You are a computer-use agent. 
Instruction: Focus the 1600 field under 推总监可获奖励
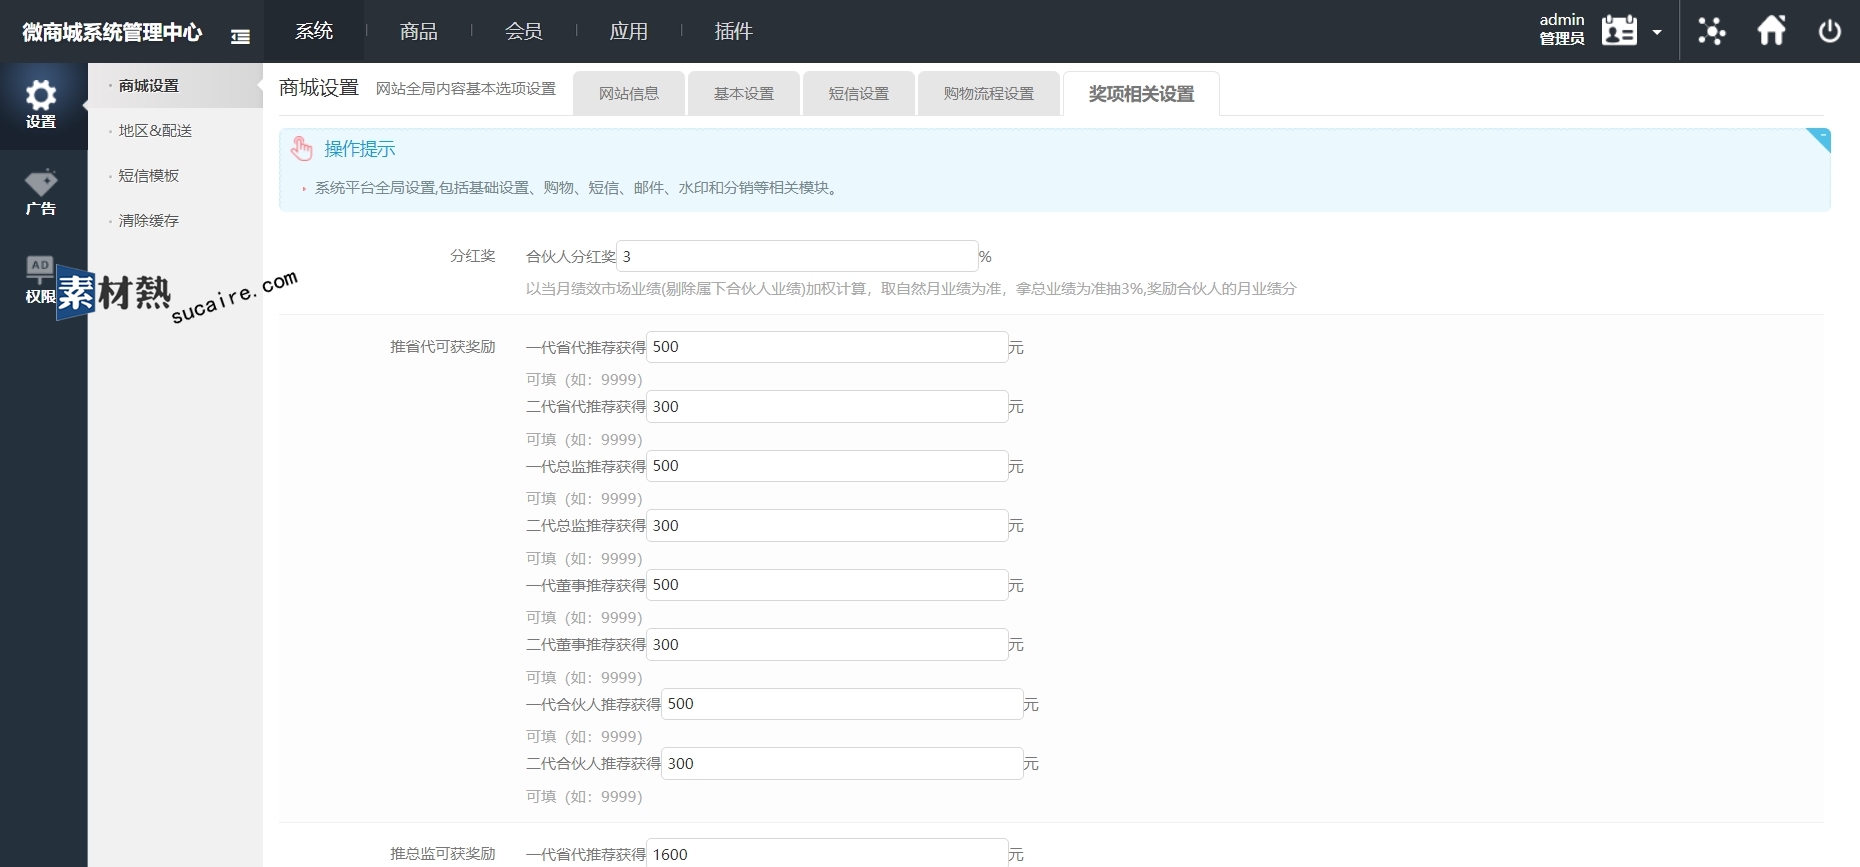point(827,853)
